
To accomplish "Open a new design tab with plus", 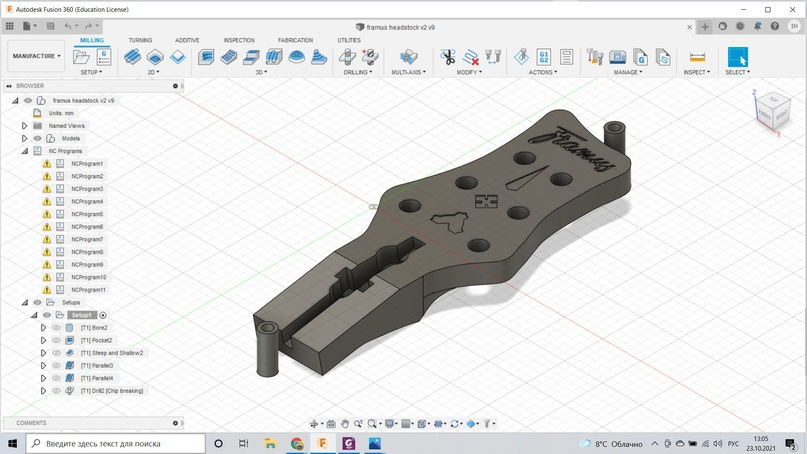I will (705, 27).
